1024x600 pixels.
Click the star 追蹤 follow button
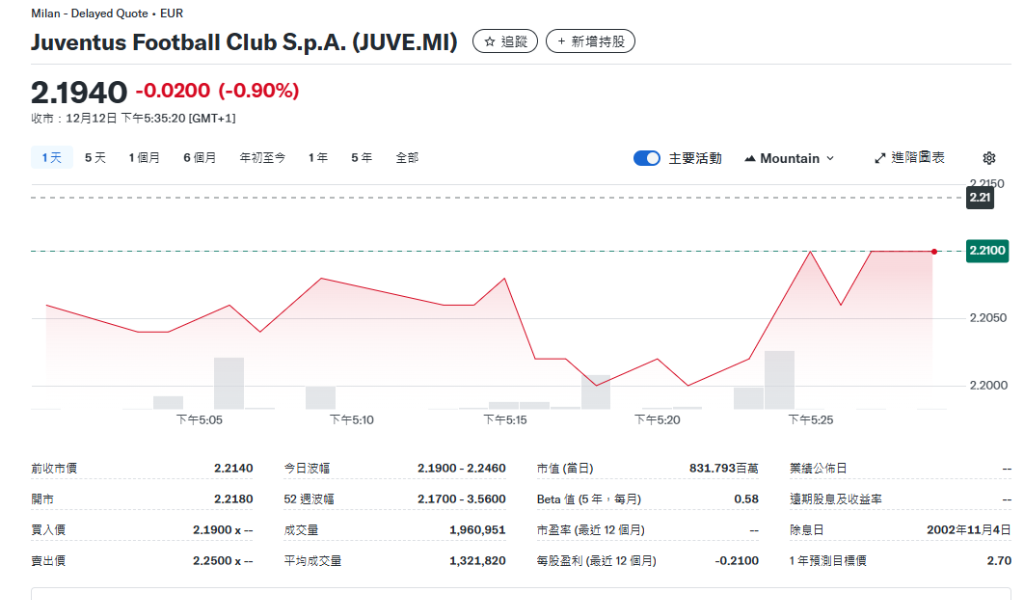tap(505, 42)
